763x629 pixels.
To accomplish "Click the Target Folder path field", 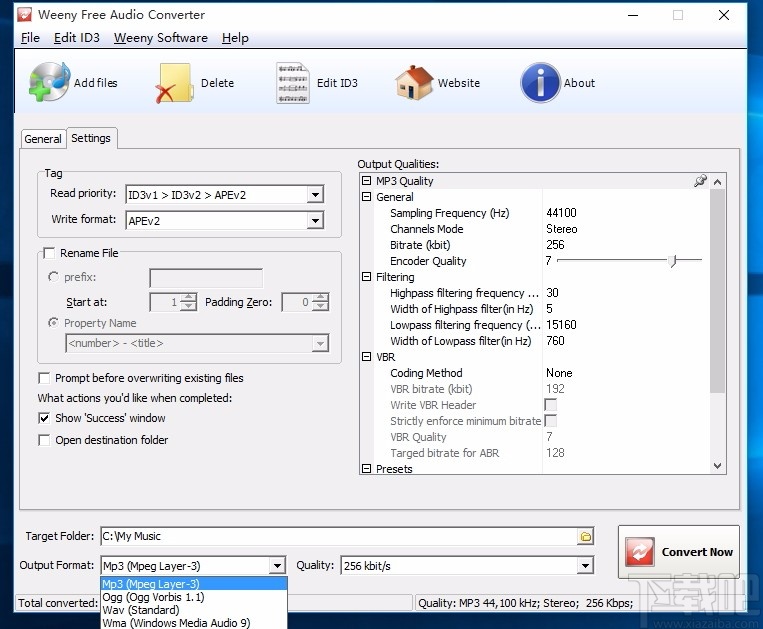I will [x=339, y=536].
